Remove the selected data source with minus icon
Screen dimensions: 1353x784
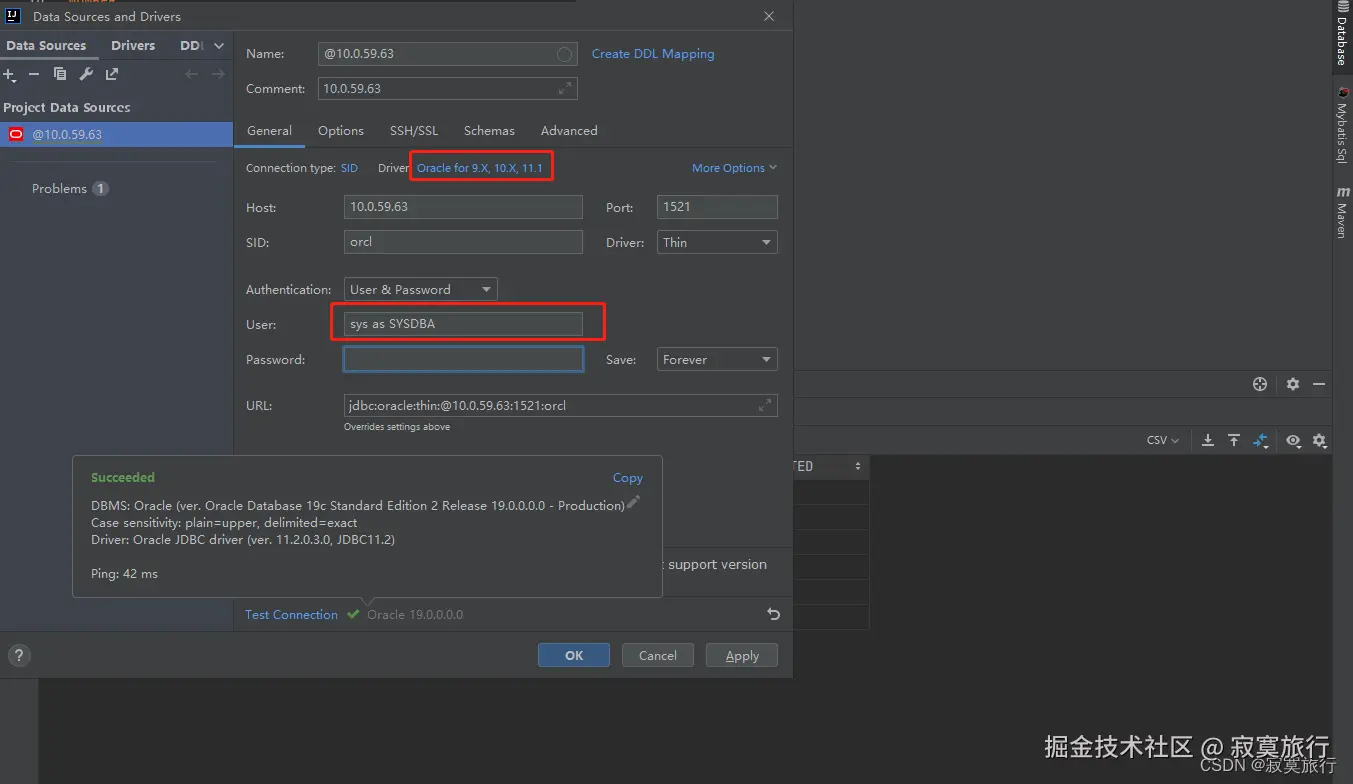coord(33,74)
